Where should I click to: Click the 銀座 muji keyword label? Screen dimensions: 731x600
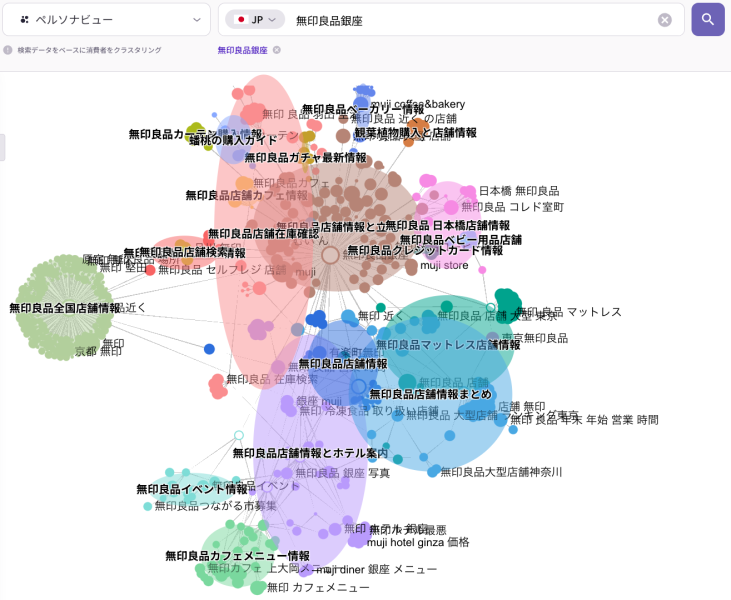point(319,401)
